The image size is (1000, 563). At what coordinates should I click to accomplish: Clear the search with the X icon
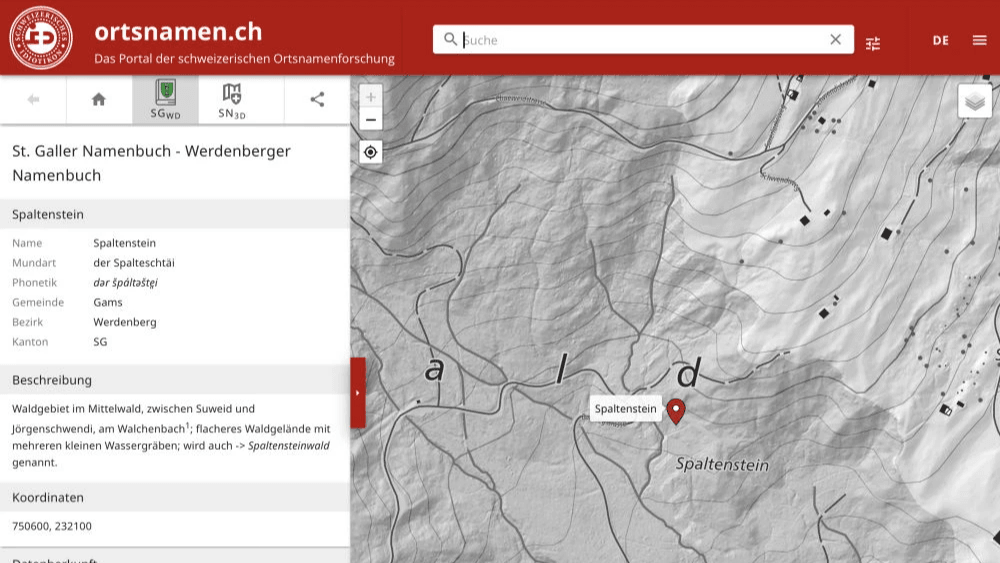(835, 40)
